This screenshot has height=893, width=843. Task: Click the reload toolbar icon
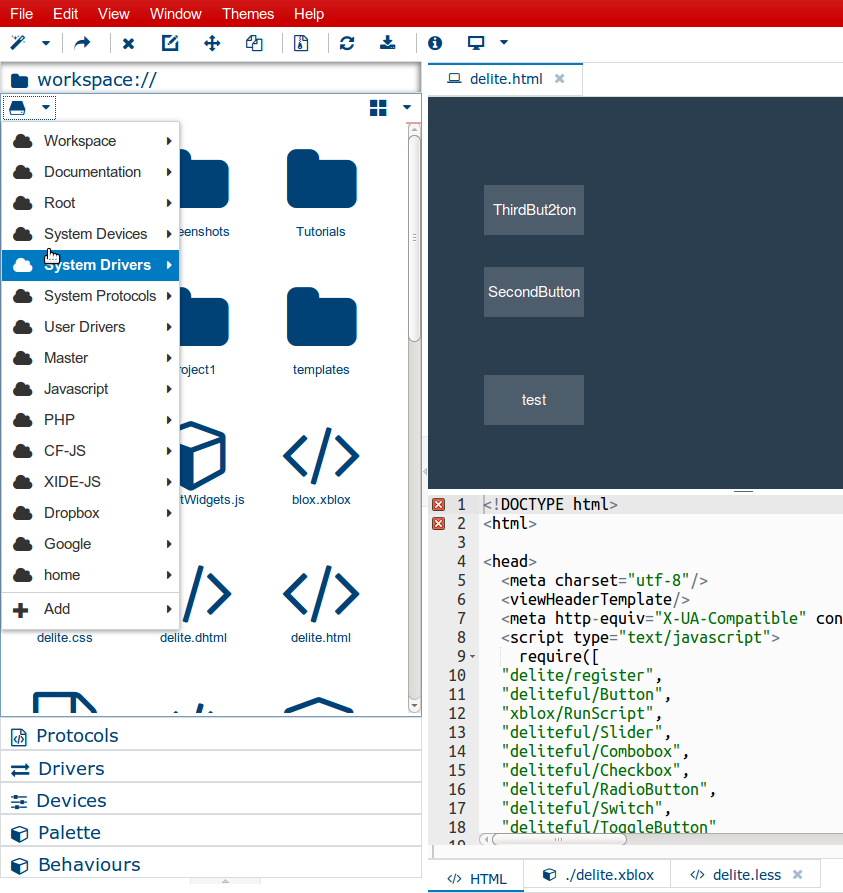(x=347, y=43)
